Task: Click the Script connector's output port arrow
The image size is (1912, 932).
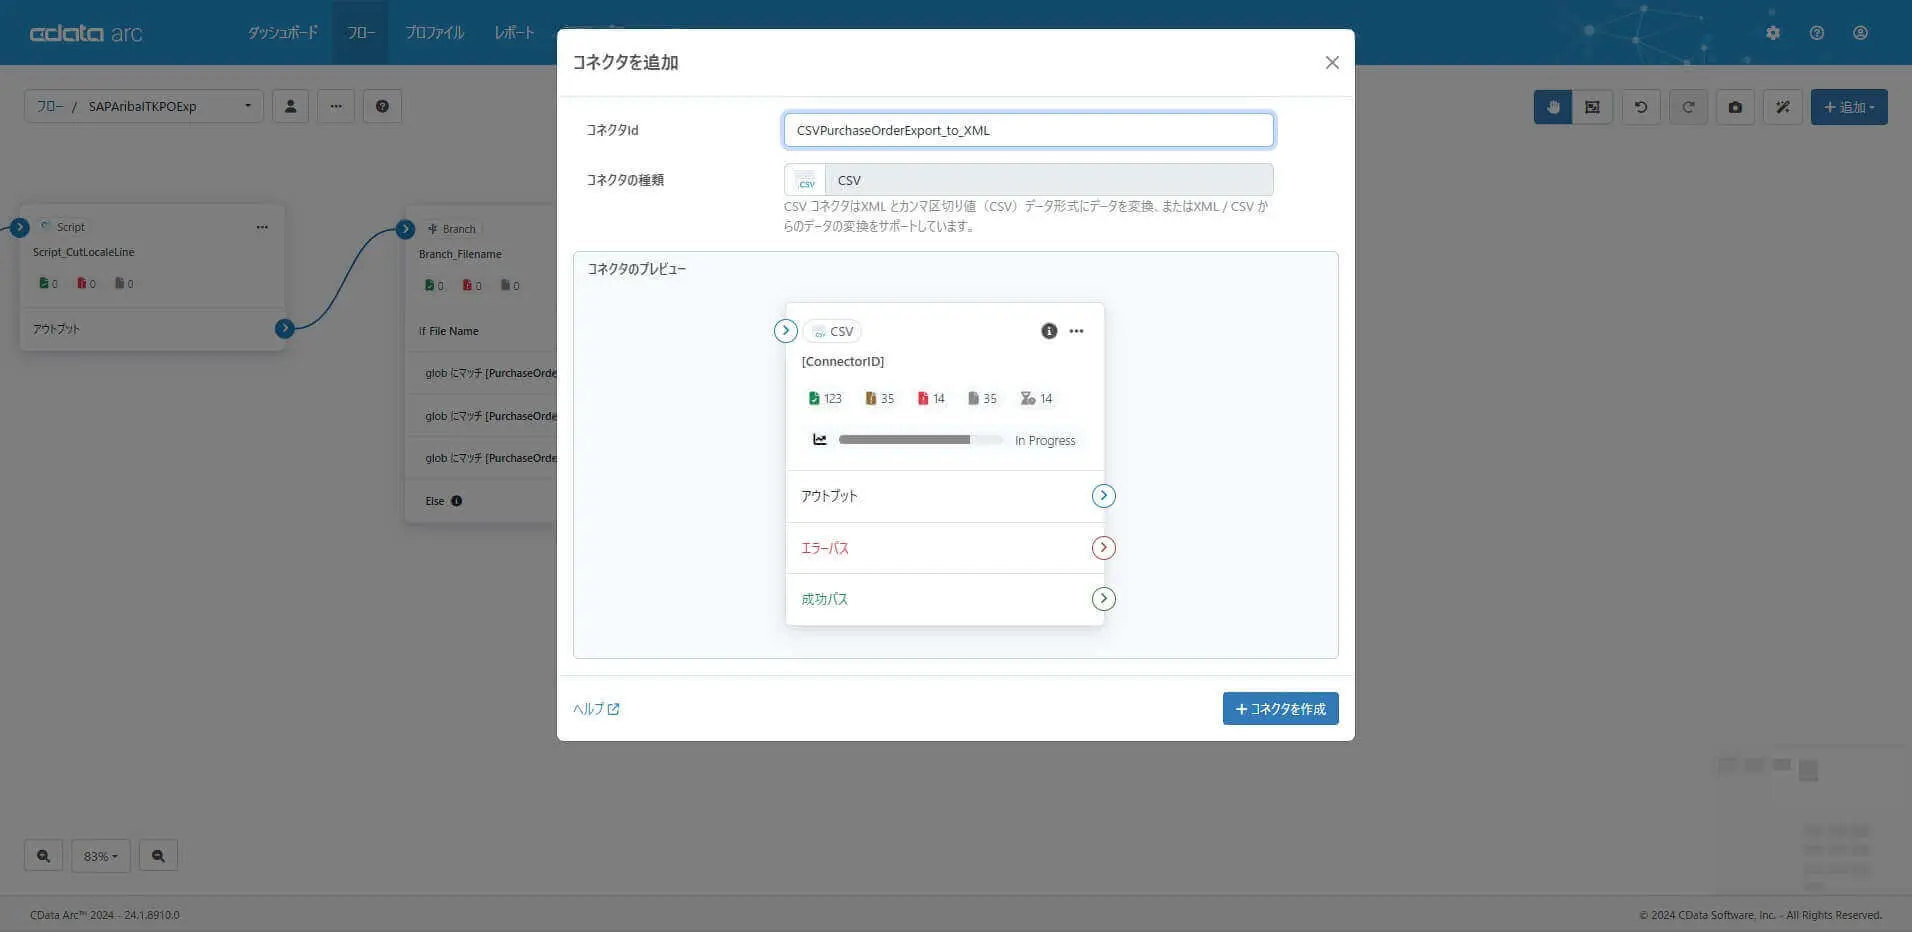Action: [285, 328]
